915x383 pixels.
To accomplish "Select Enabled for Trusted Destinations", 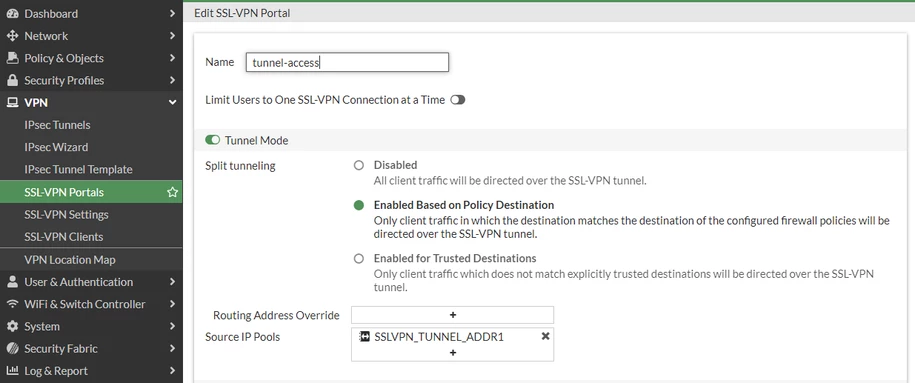I will (x=359, y=258).
